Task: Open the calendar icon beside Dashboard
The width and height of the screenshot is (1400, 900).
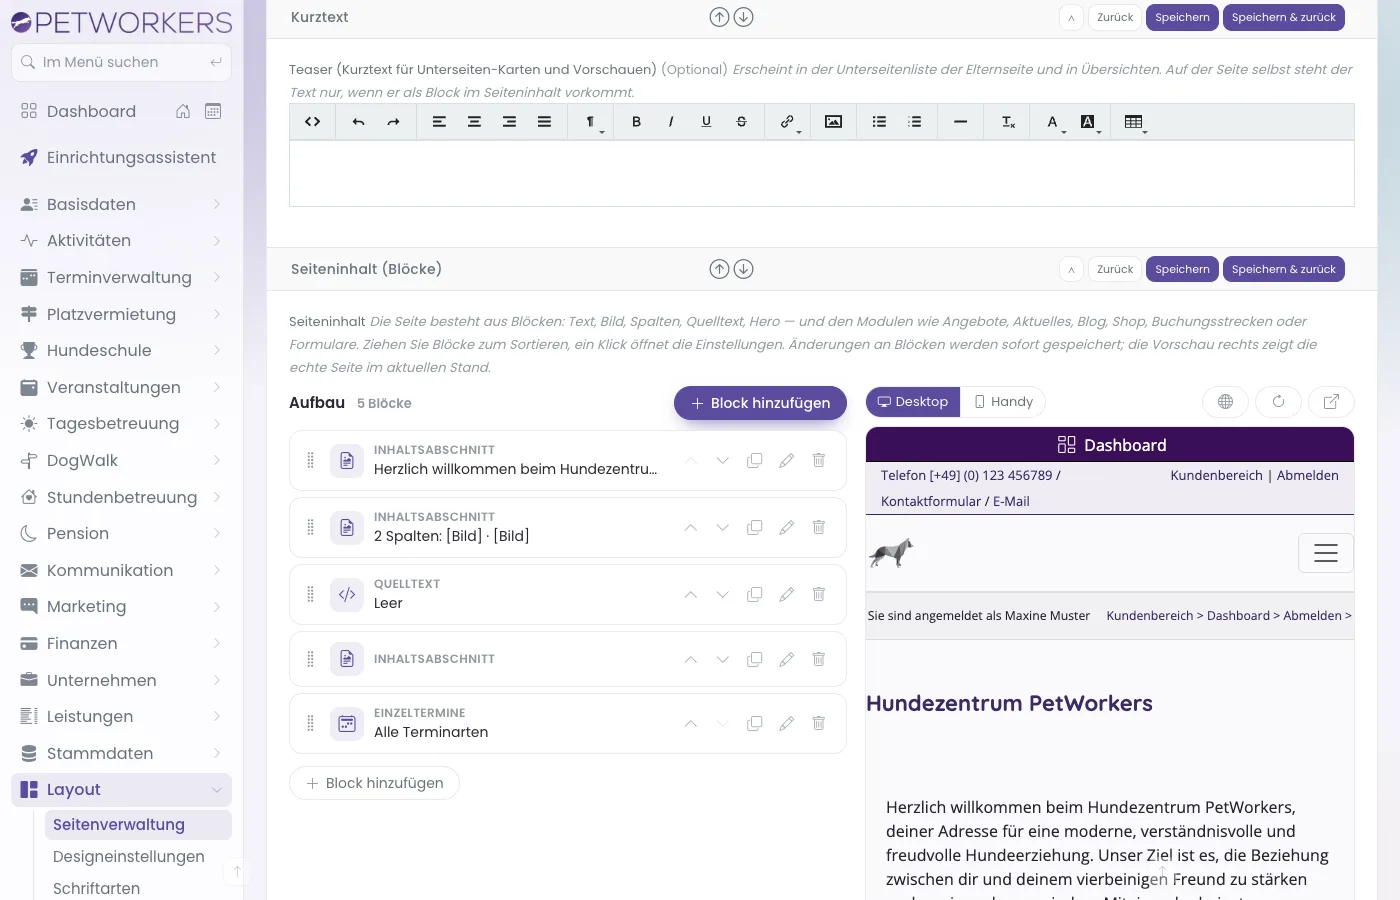Action: (213, 111)
